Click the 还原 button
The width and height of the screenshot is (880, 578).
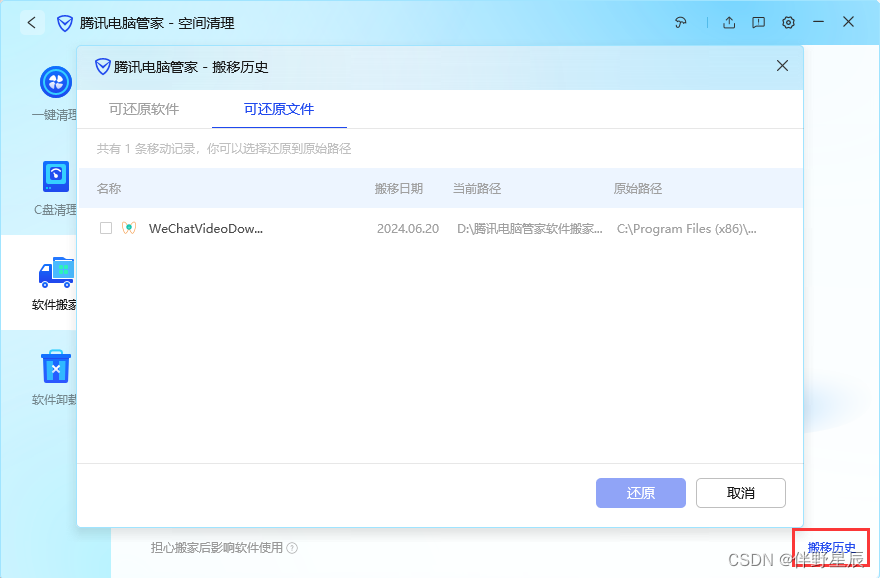(640, 493)
